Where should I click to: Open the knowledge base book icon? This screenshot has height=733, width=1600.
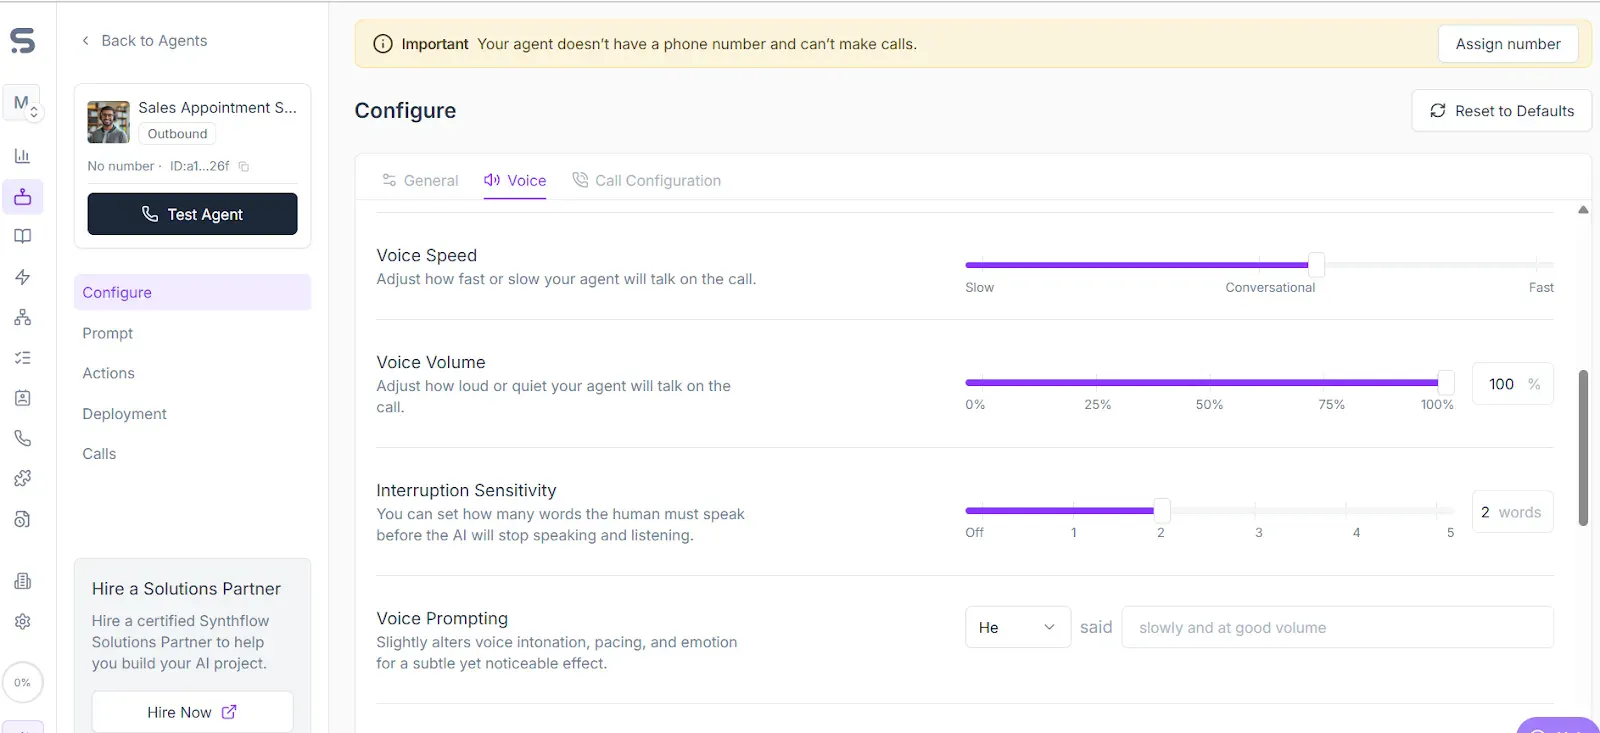click(22, 236)
